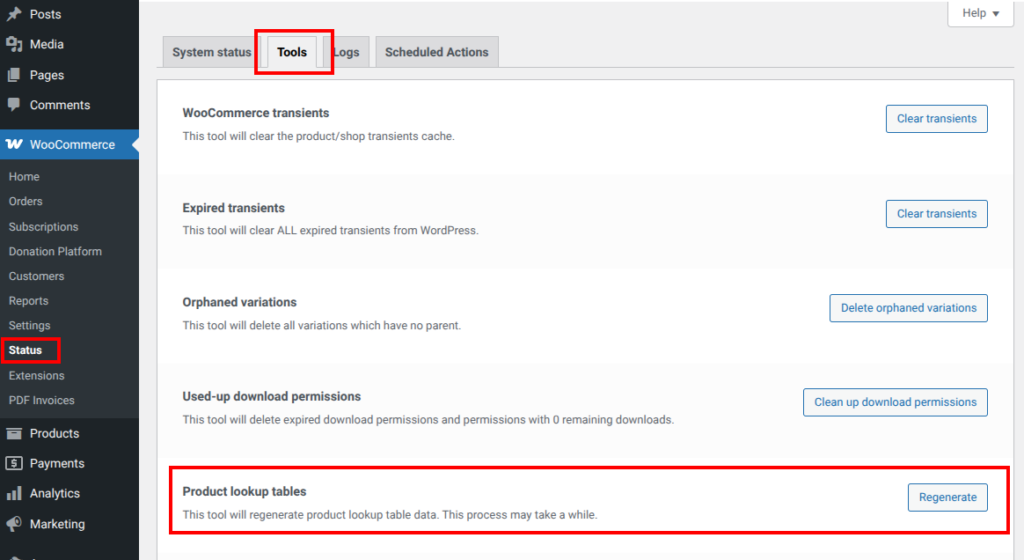The width and height of the screenshot is (1024, 560).
Task: Click the Analytics bar chart icon
Action: tap(14, 493)
